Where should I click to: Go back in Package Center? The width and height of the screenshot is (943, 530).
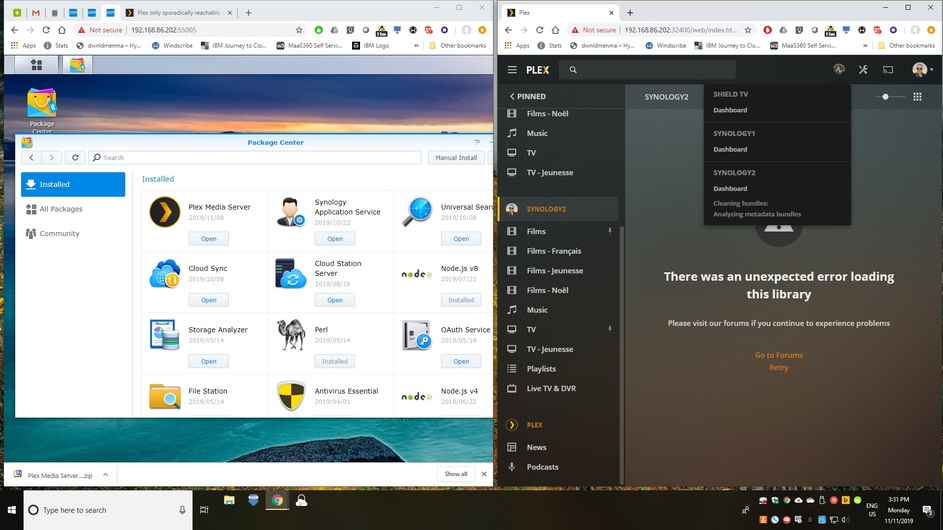[31, 158]
